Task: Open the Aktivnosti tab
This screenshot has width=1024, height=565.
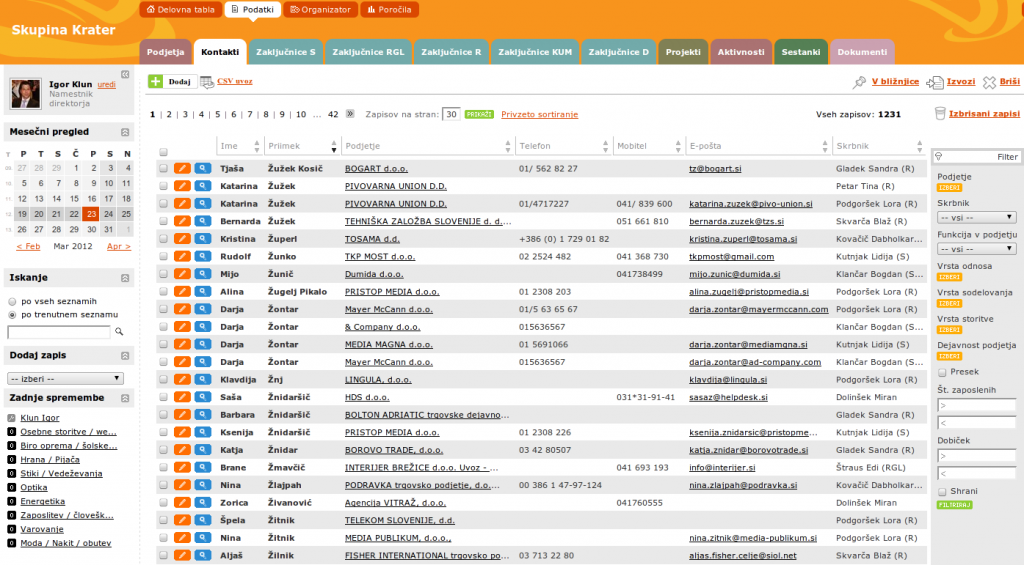Action: 741,52
